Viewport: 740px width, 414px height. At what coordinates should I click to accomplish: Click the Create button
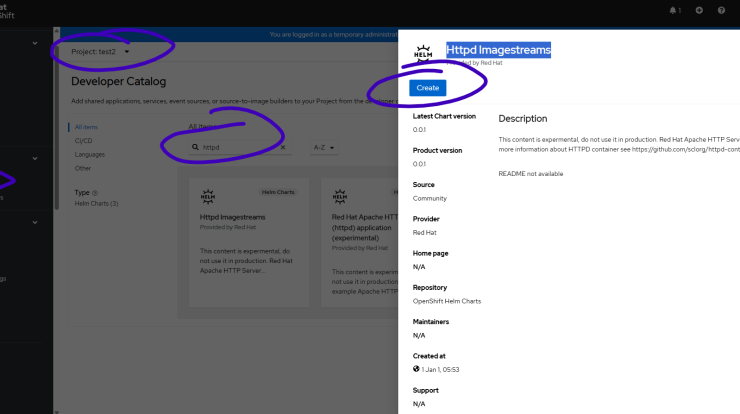click(428, 88)
